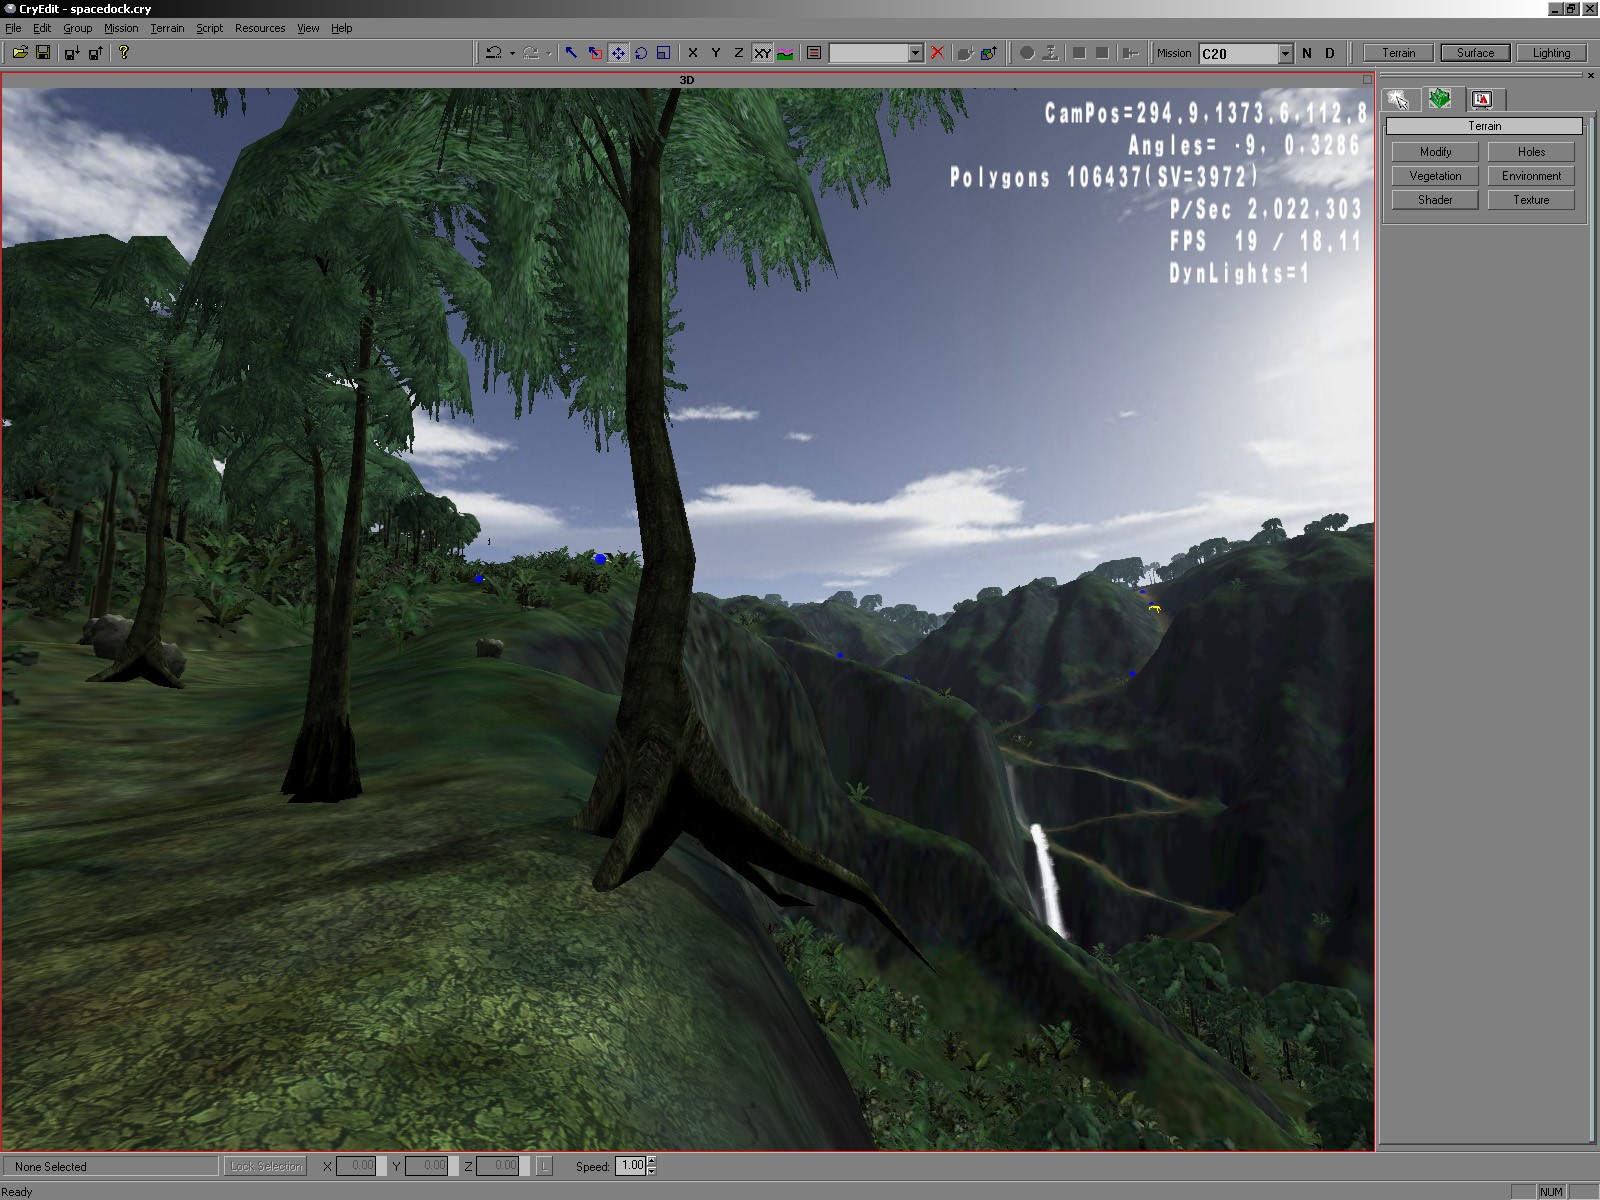Open the Script menu
Screen dimensions: 1600x1200
click(209, 28)
